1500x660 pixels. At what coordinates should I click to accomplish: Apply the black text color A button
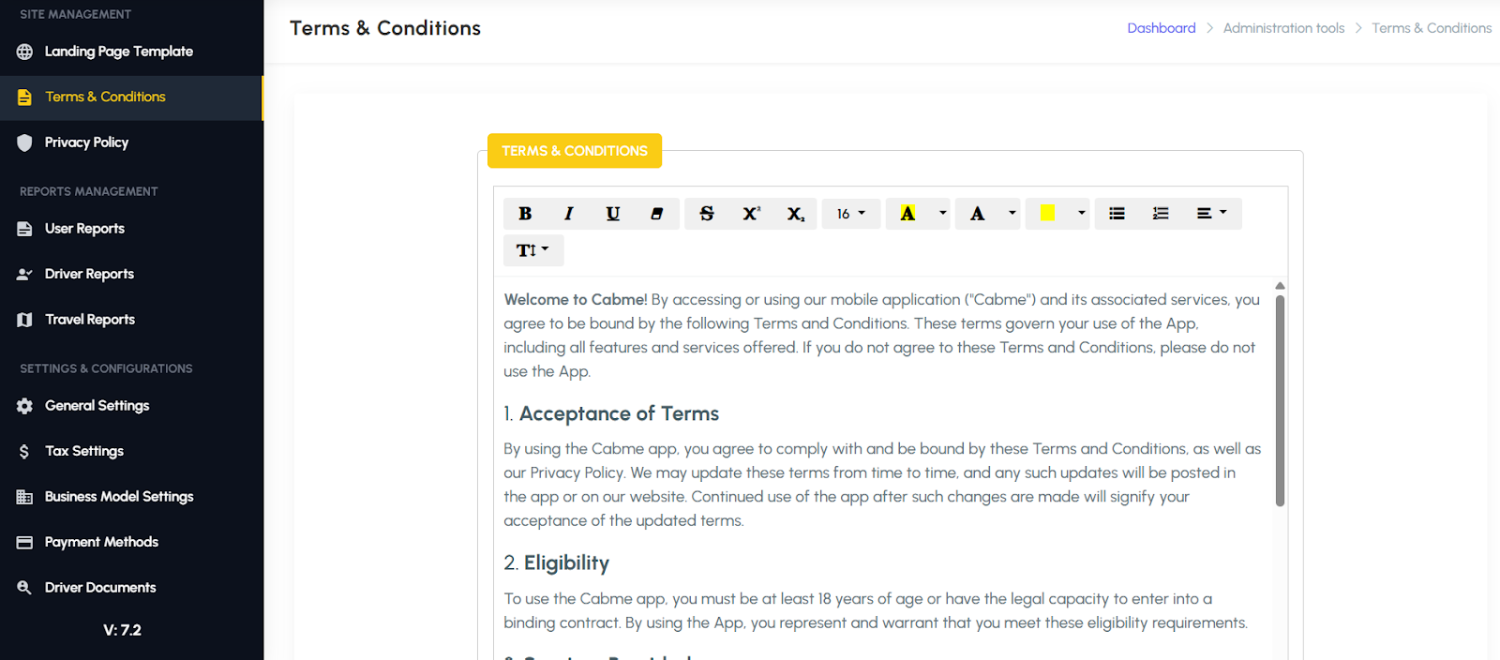point(978,213)
